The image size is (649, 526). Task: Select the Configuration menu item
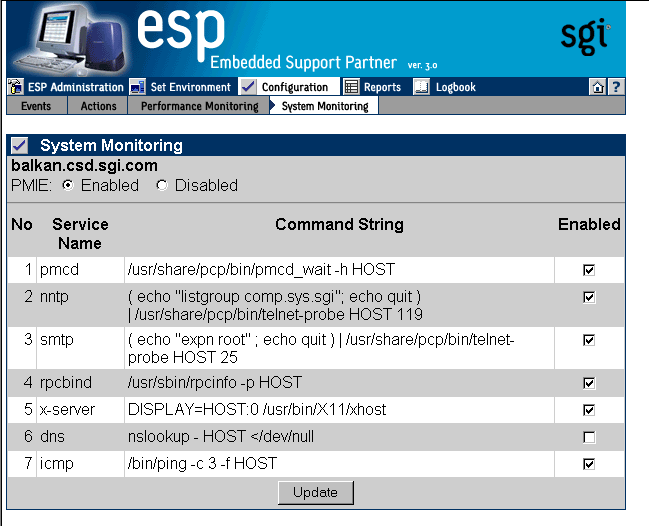[295, 87]
